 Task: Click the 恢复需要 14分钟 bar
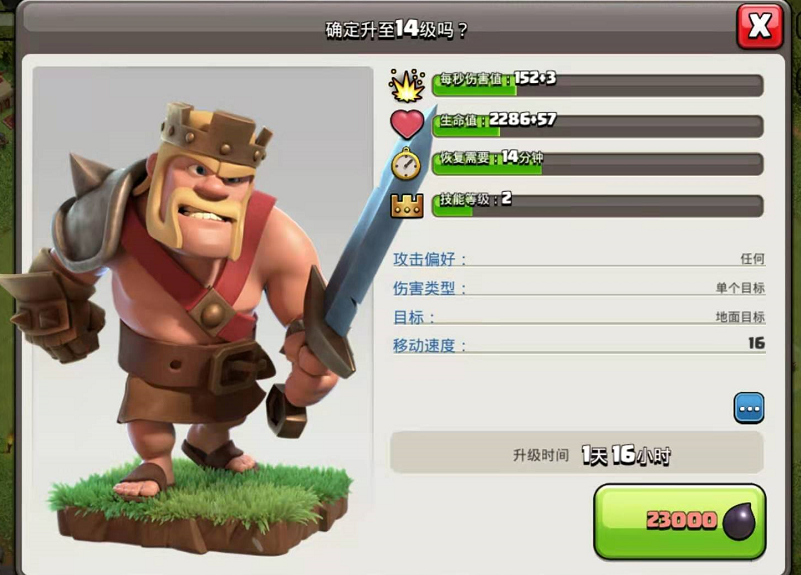tap(598, 164)
